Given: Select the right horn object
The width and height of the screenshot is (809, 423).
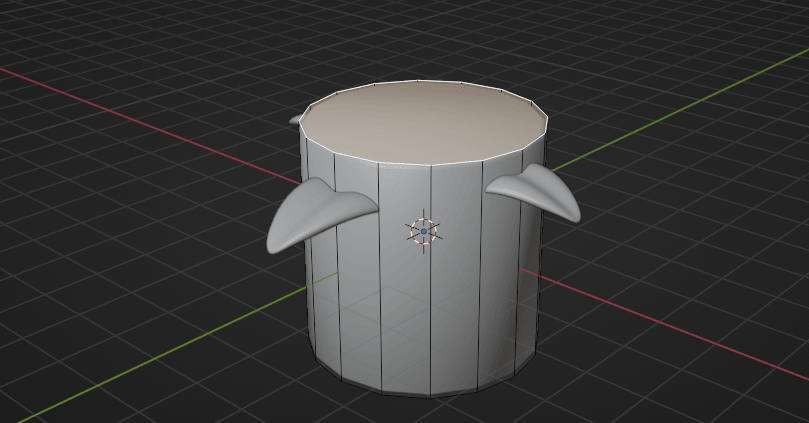Looking at the screenshot, I should pos(536,189).
